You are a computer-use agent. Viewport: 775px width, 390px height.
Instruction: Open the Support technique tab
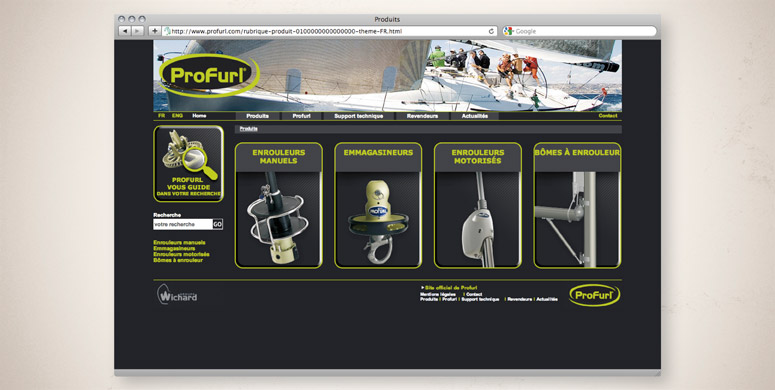(x=359, y=116)
